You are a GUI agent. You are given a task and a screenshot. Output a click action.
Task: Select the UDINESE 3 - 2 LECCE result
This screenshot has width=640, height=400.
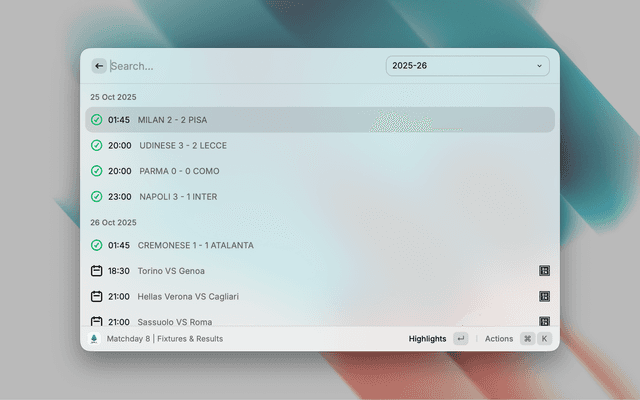click(183, 146)
